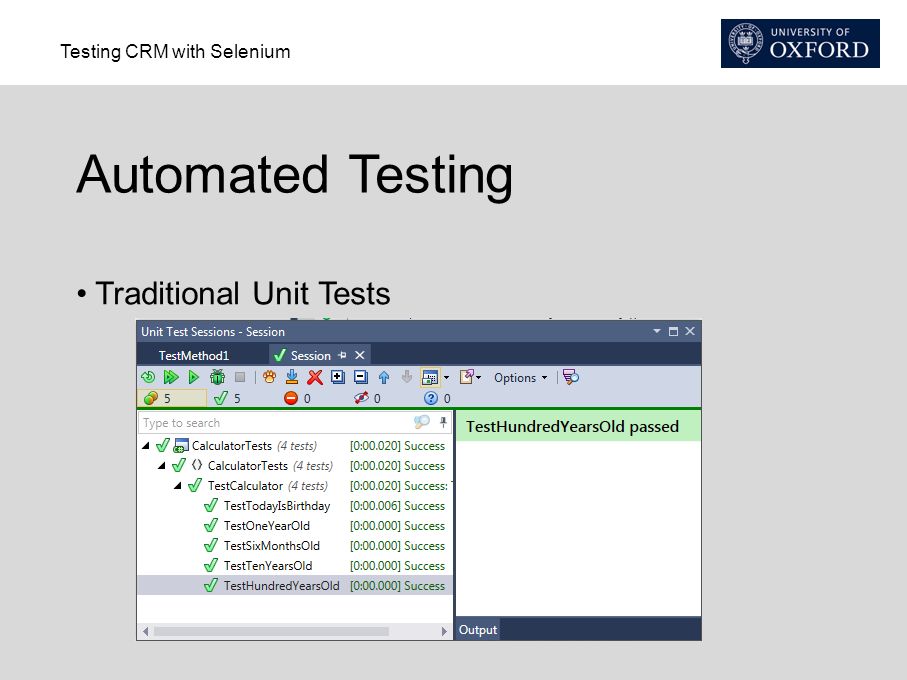Stop execution with grey square button

click(240, 378)
